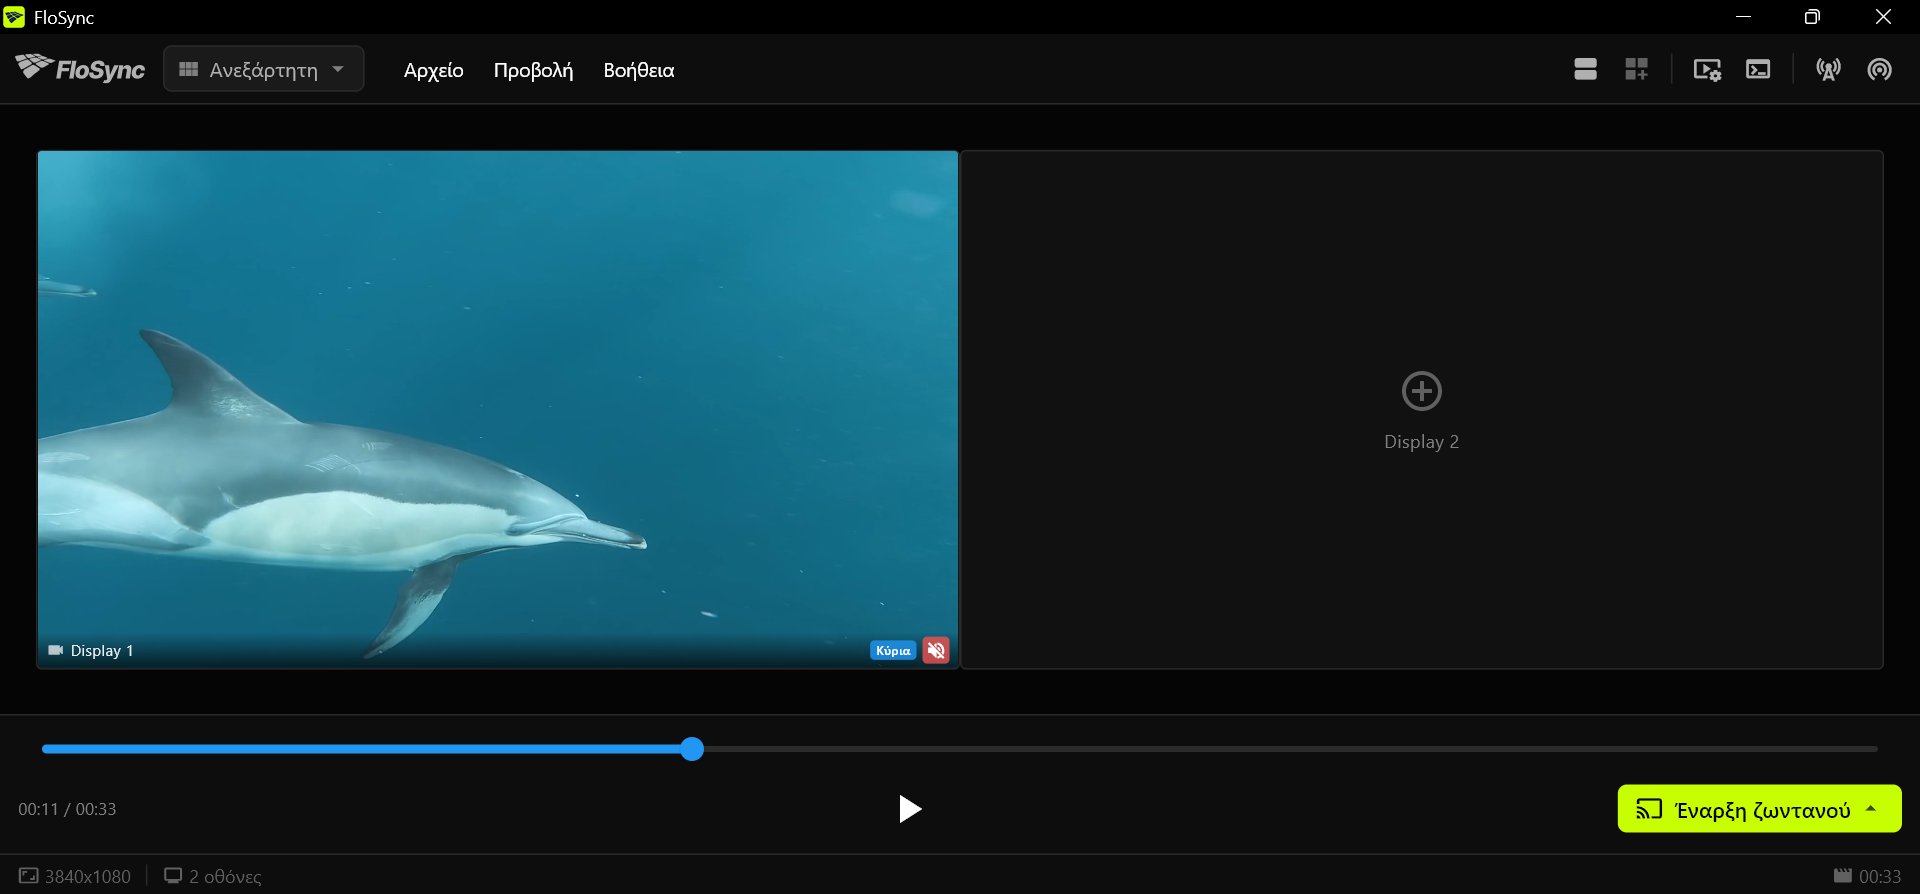Click the 2 οθόνες status text
Viewport: 1920px width, 894px height.
coord(225,877)
